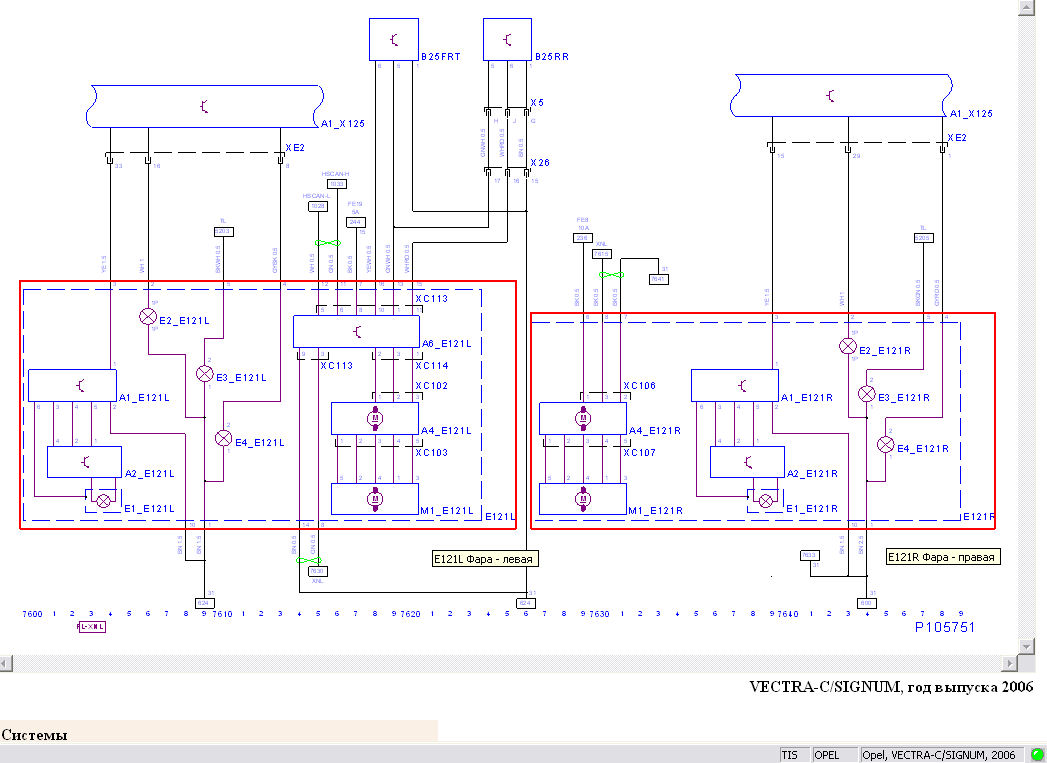Follow cross-reference box 7633
Viewport: 1047px width, 763px height.
click(809, 555)
